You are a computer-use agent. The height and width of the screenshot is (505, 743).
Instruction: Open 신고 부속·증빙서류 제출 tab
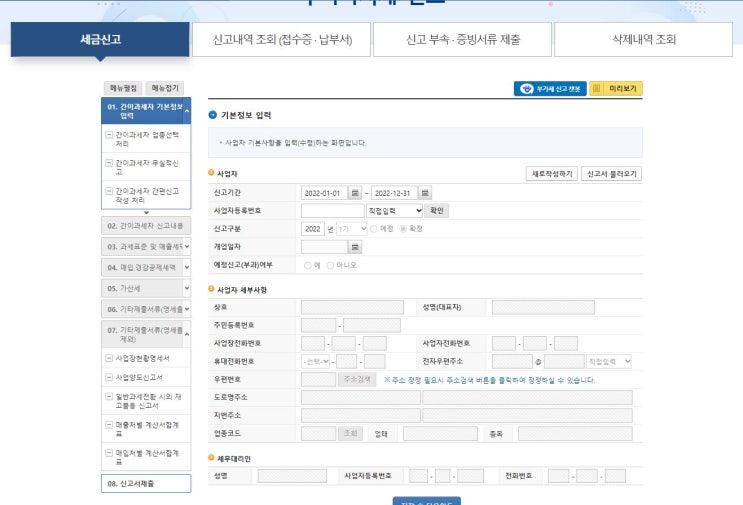(462, 39)
